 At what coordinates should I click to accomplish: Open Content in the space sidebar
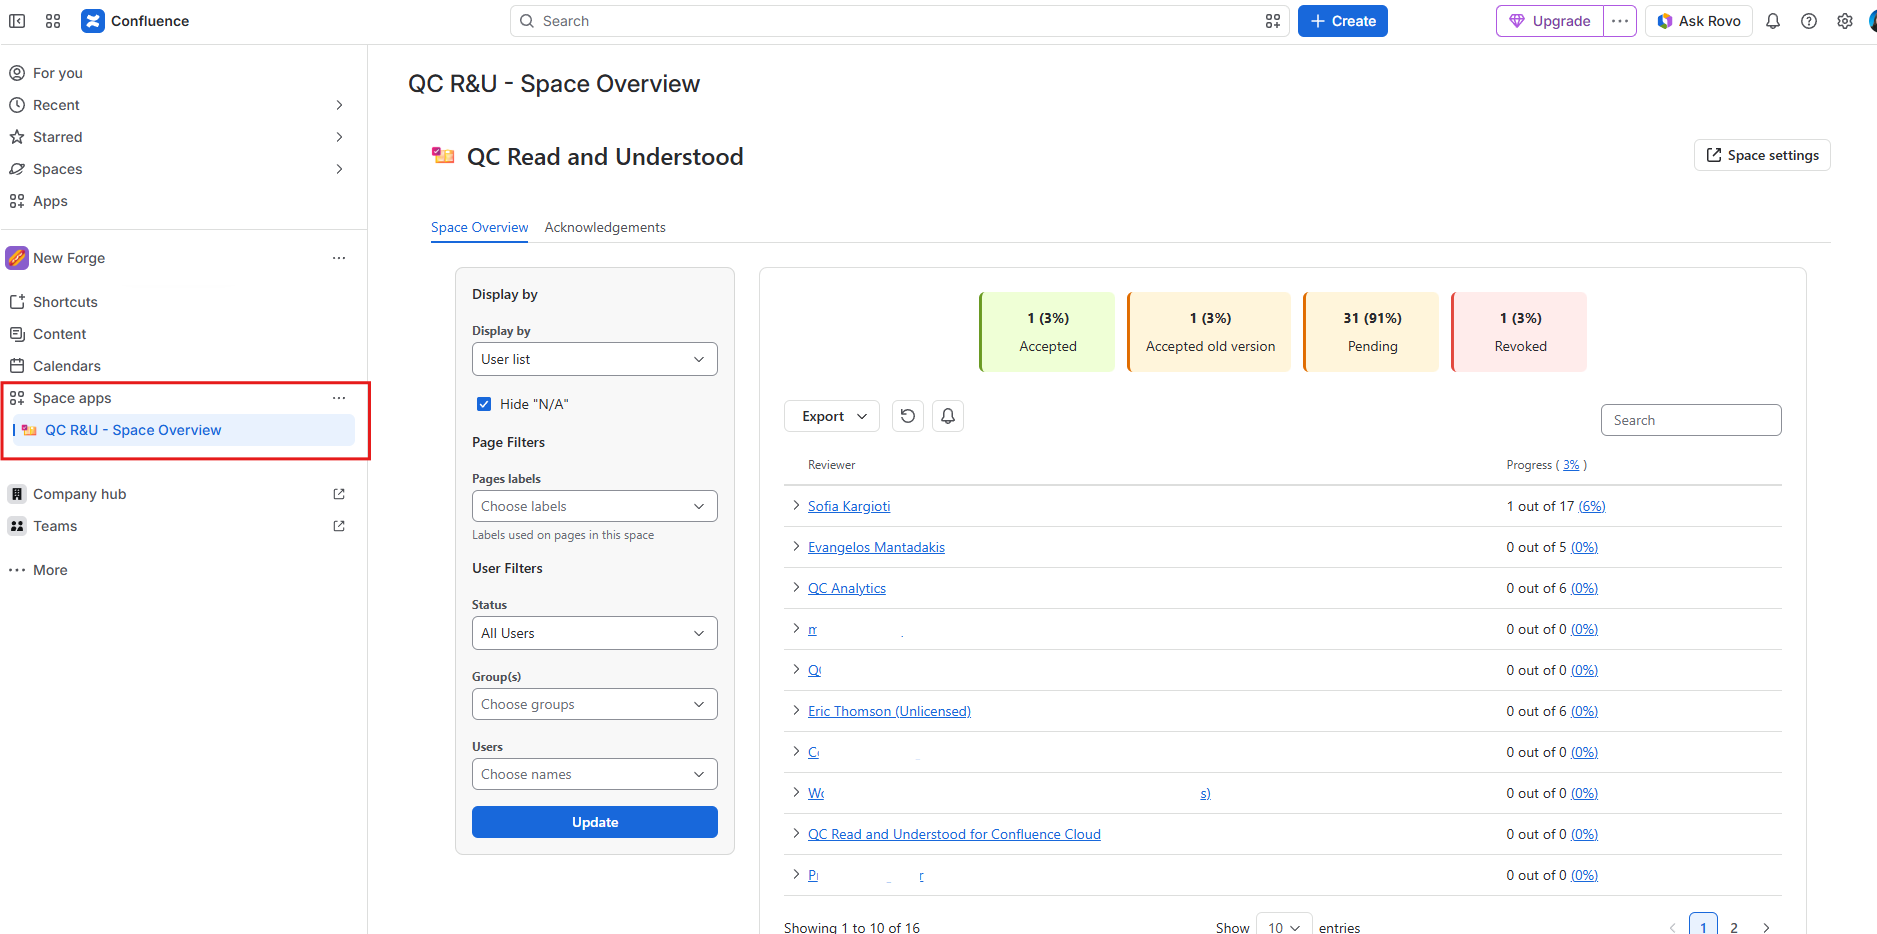tap(60, 334)
